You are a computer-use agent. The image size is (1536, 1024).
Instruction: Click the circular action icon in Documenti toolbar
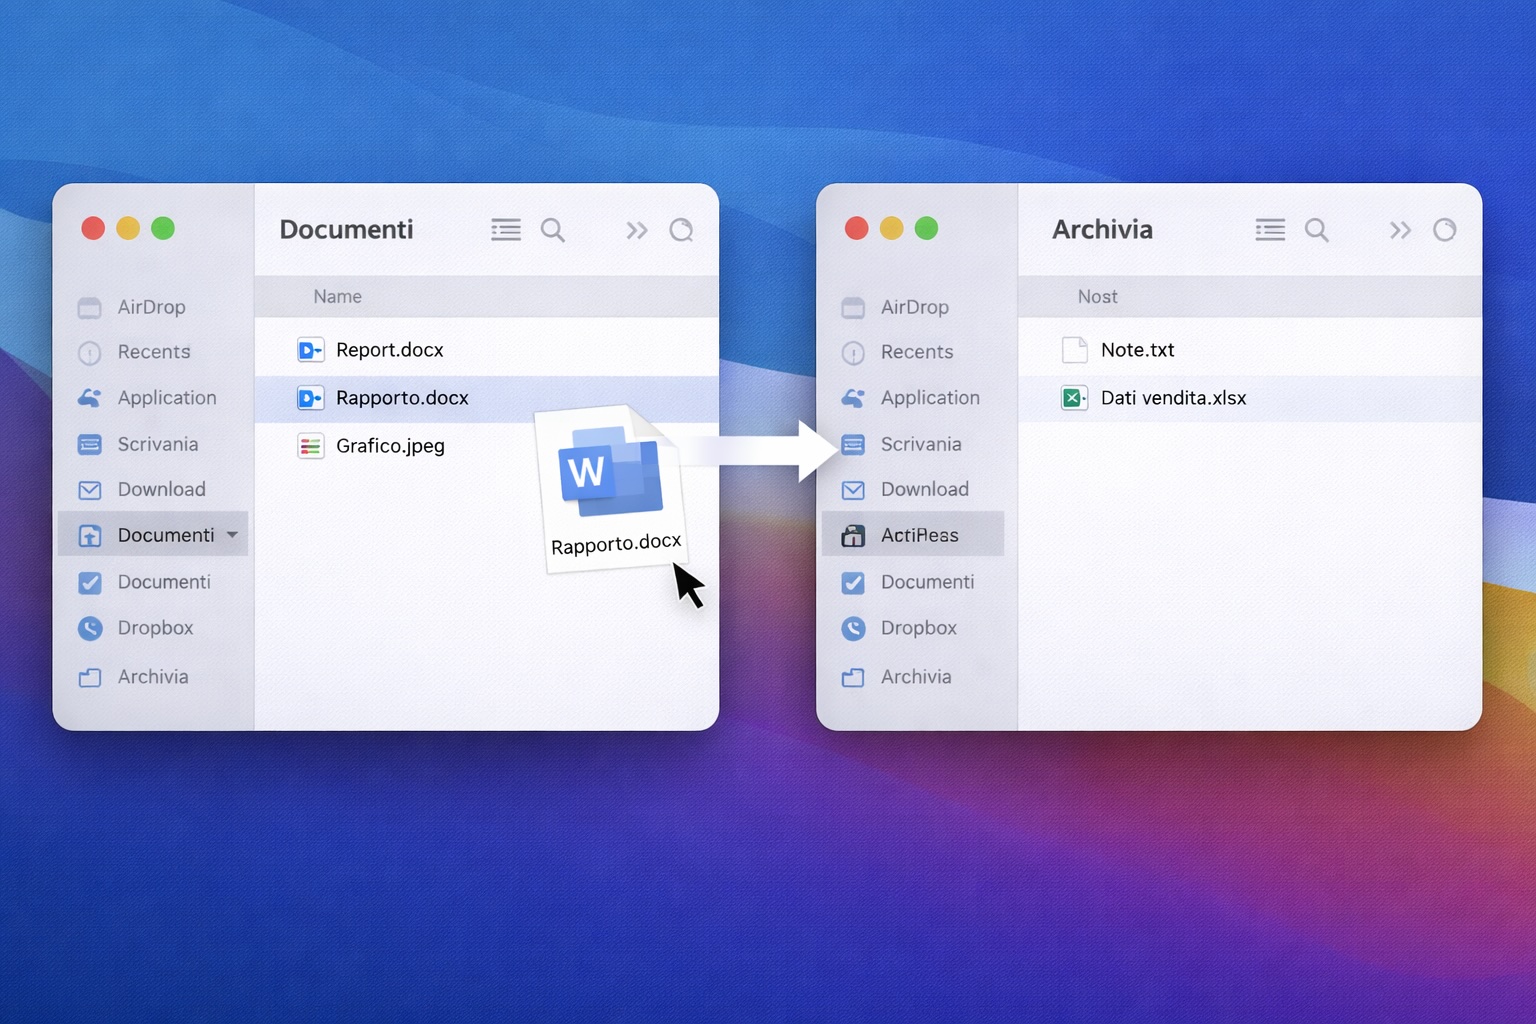[681, 230]
